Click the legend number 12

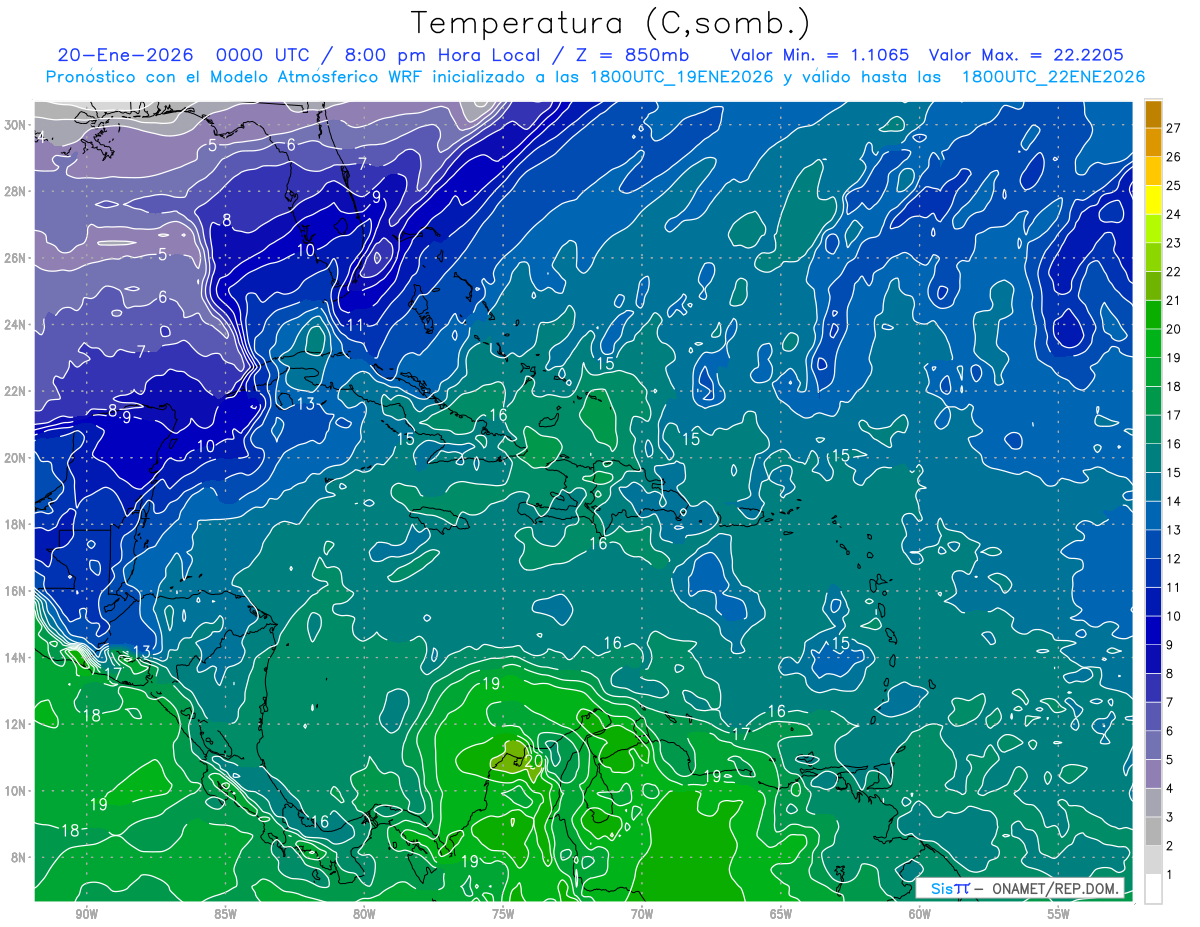(x=1174, y=559)
